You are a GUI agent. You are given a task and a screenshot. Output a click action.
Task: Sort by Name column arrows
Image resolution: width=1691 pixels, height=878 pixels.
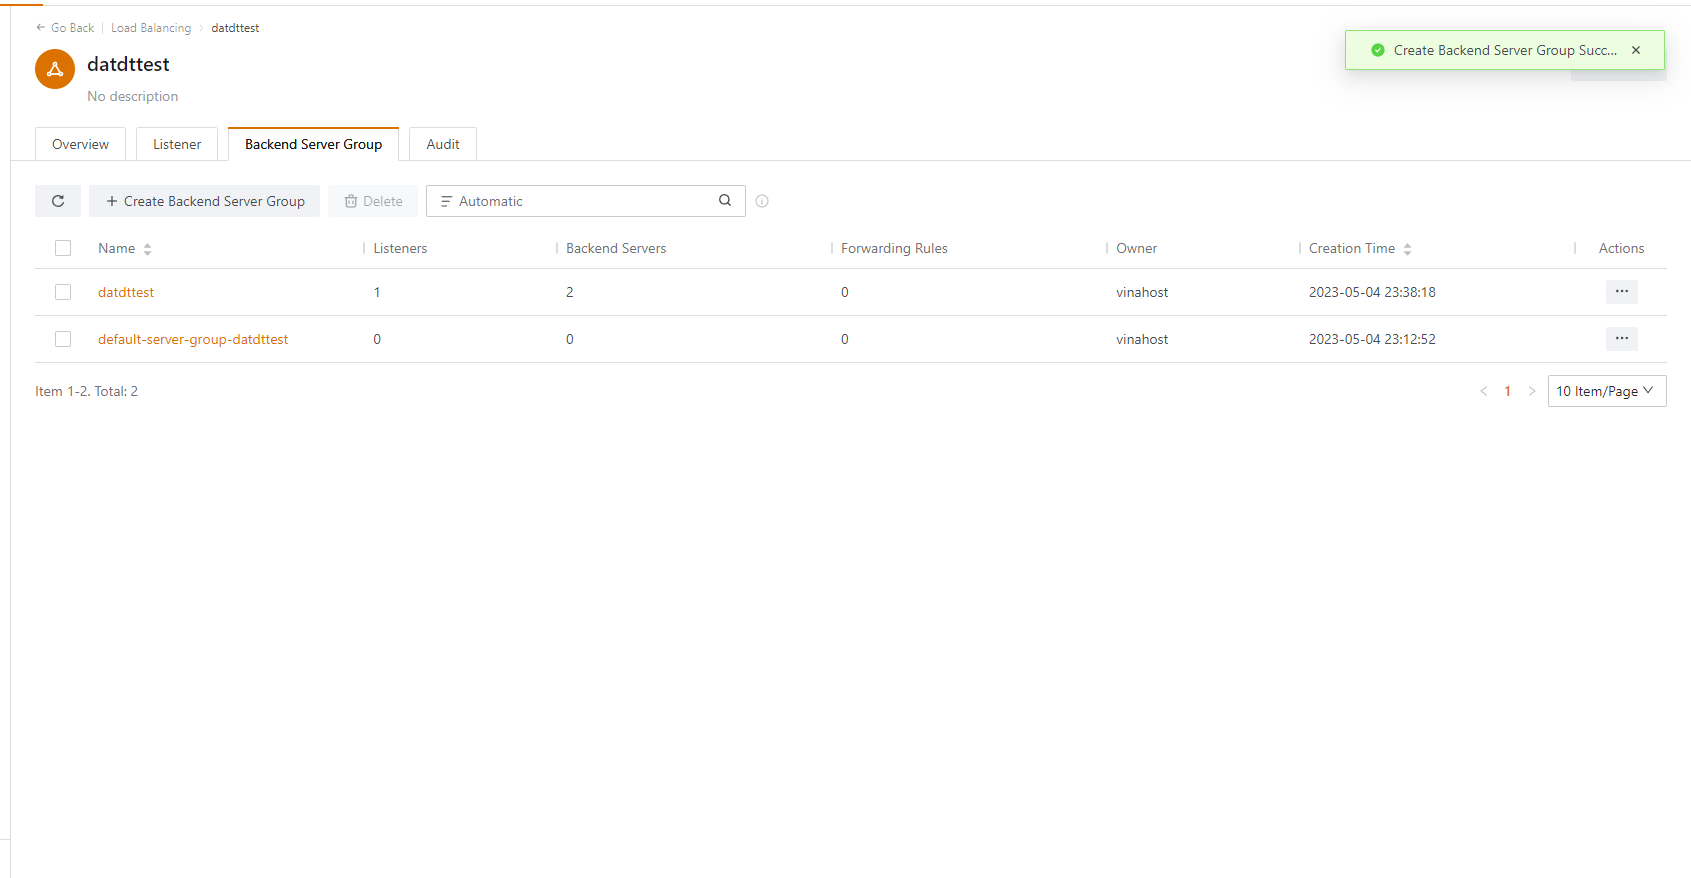(x=147, y=249)
